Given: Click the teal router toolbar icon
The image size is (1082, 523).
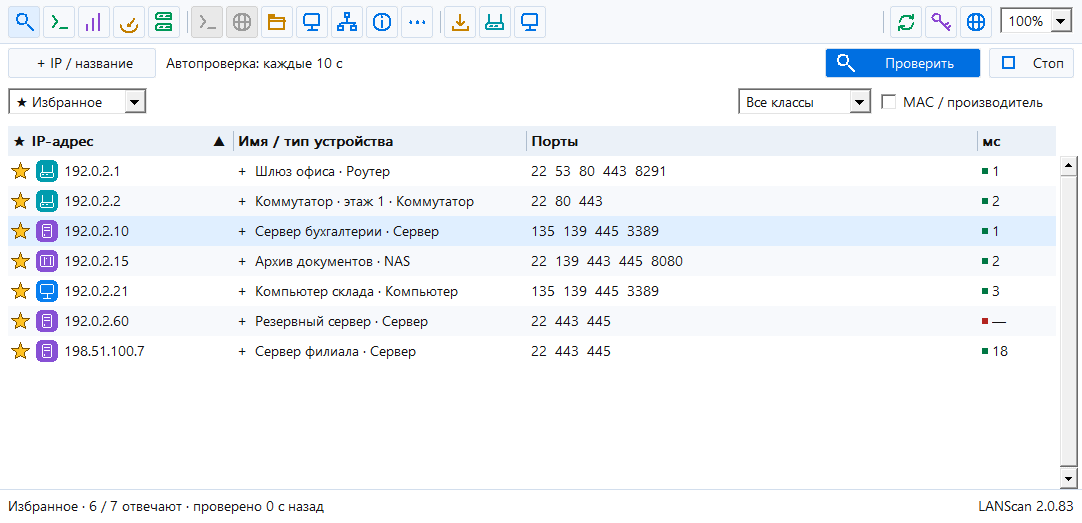Looking at the screenshot, I should [x=495, y=22].
